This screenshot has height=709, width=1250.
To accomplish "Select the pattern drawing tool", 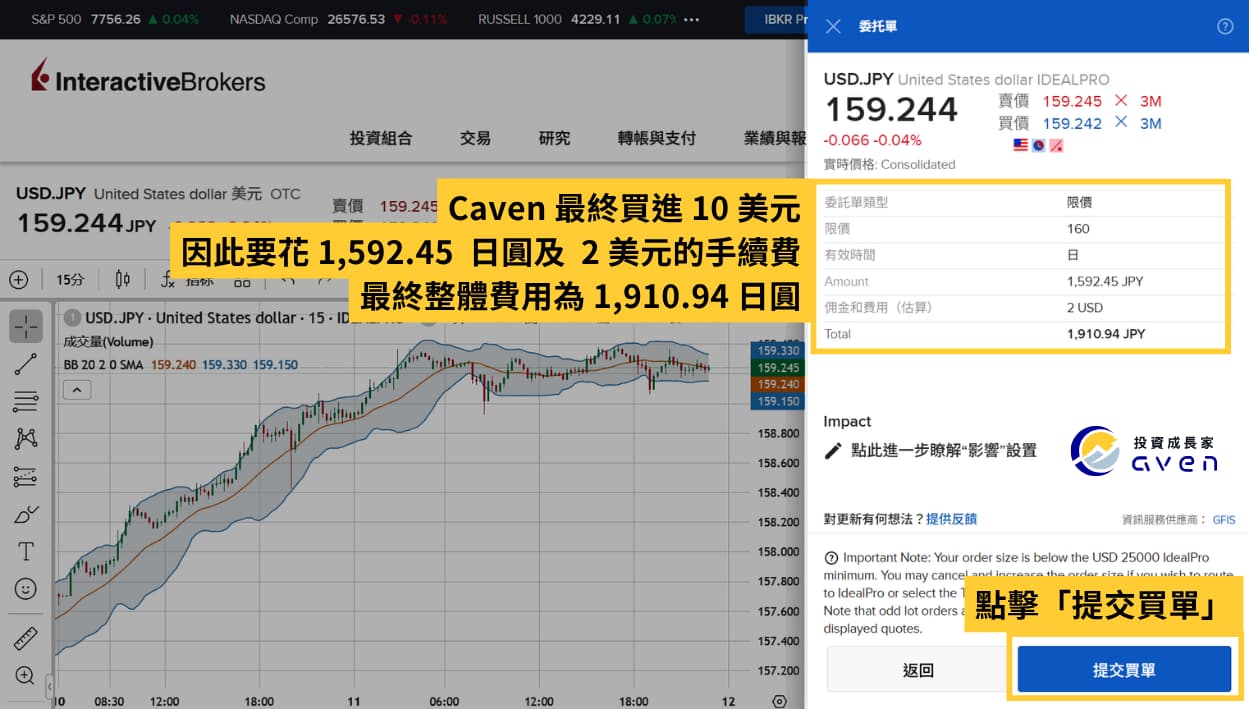I will (x=26, y=439).
